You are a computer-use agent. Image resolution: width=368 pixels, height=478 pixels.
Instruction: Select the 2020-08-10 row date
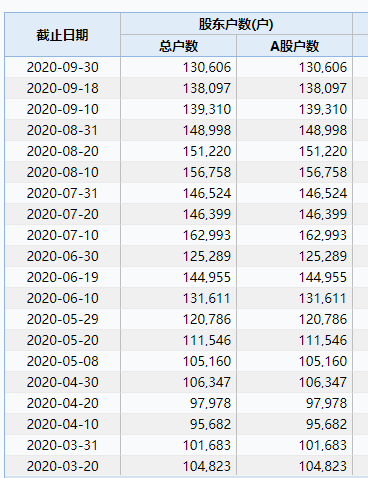[x=63, y=172]
